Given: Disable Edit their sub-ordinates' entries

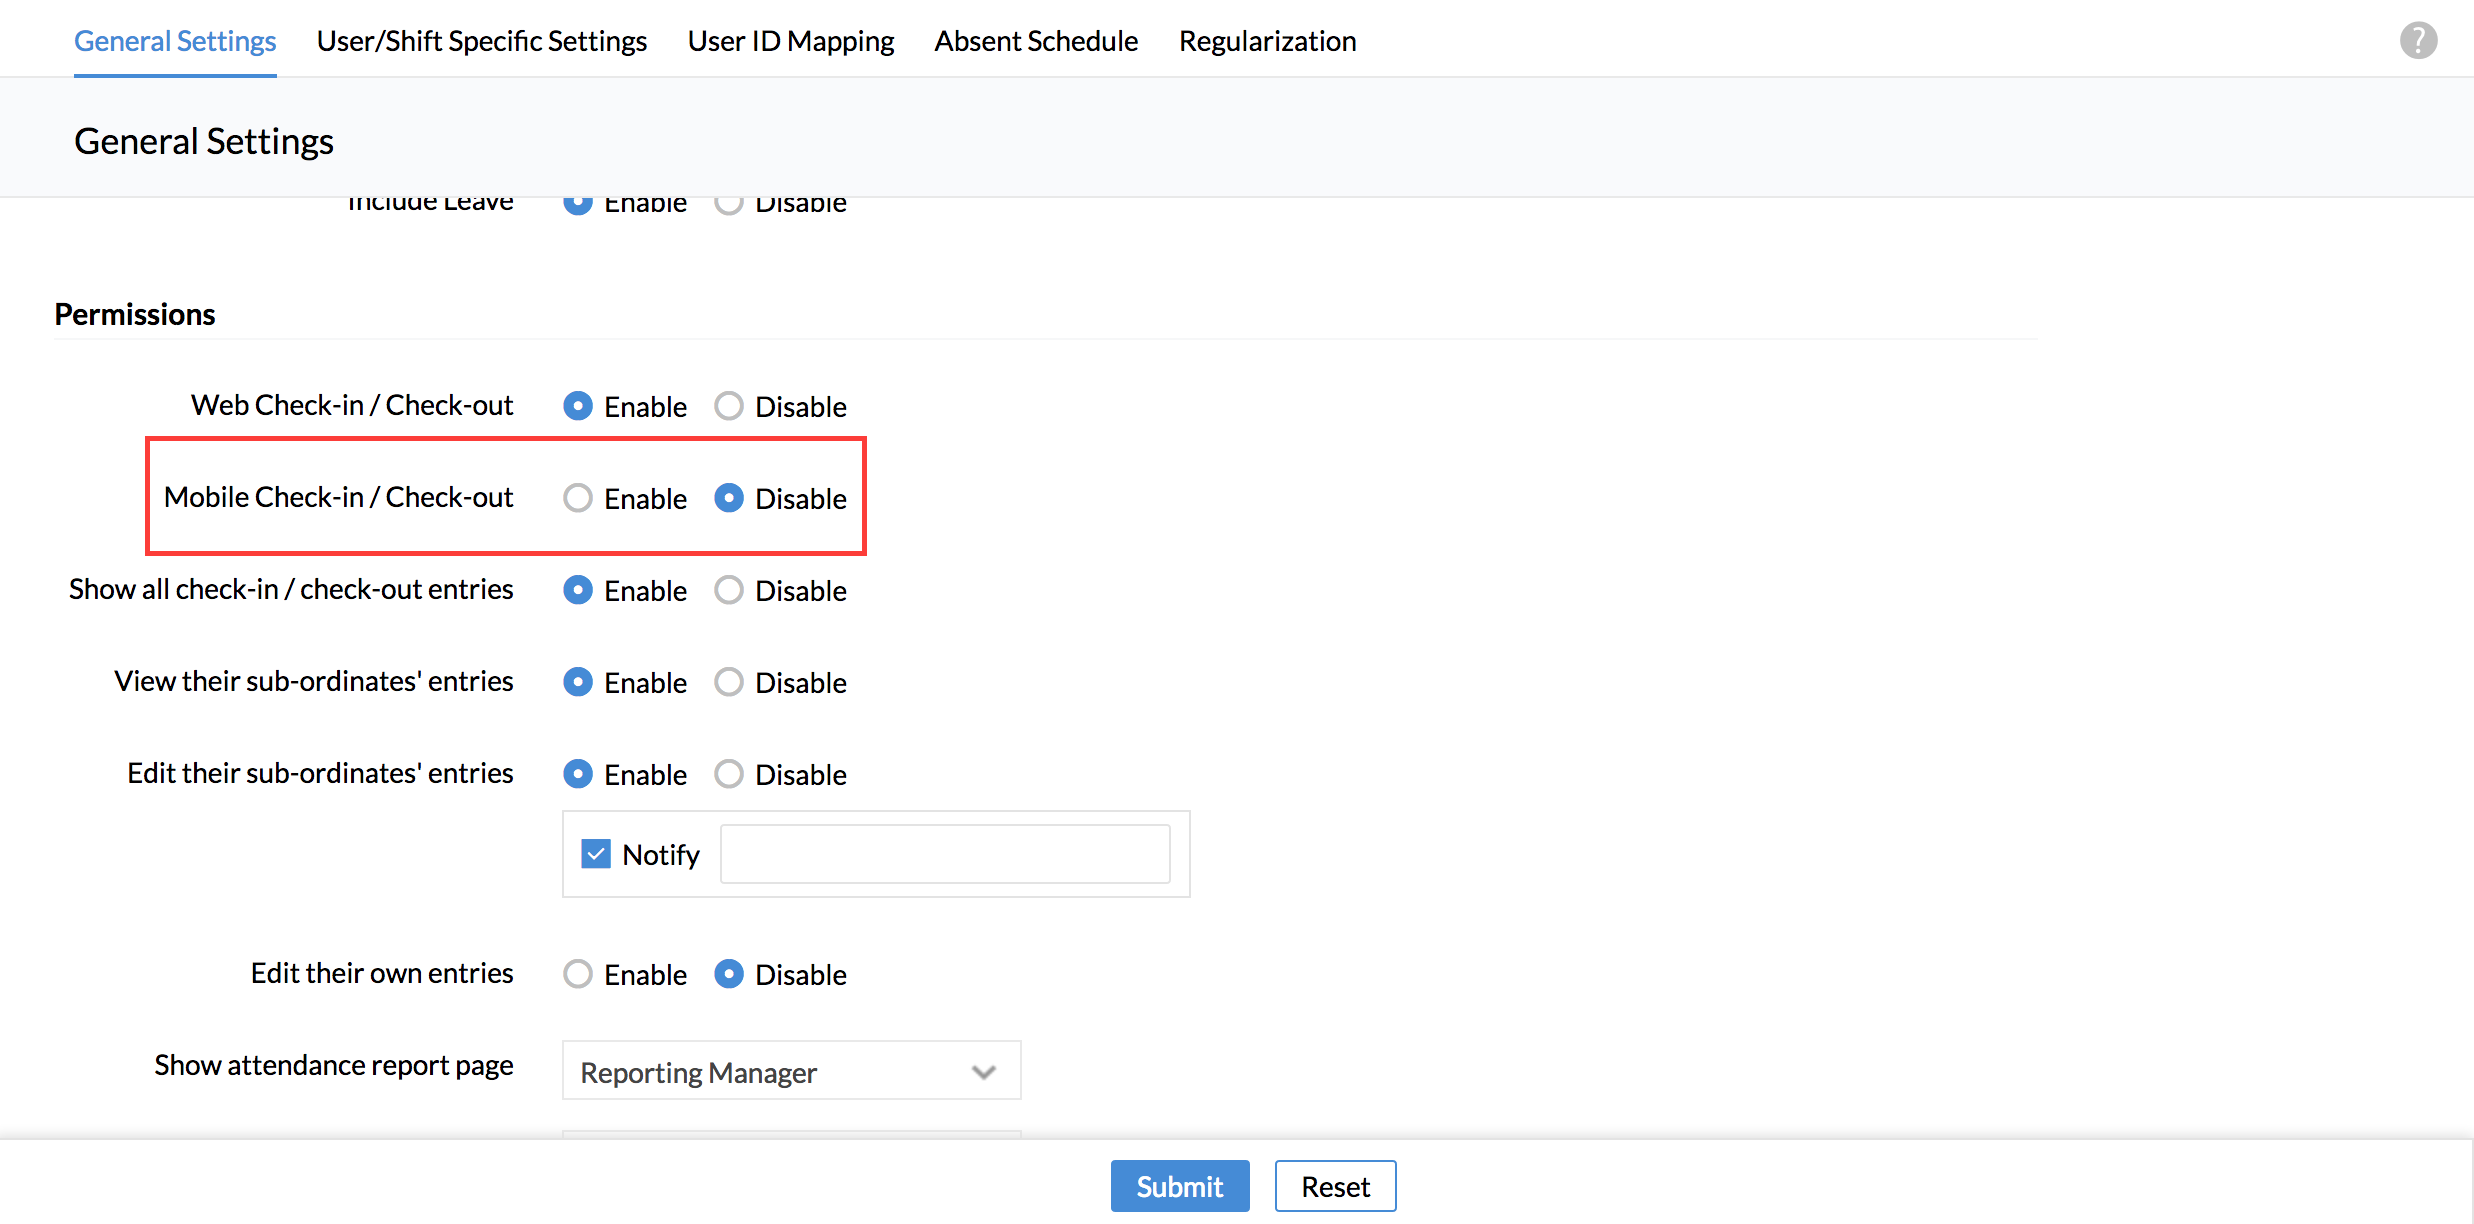Looking at the screenshot, I should (x=729, y=774).
